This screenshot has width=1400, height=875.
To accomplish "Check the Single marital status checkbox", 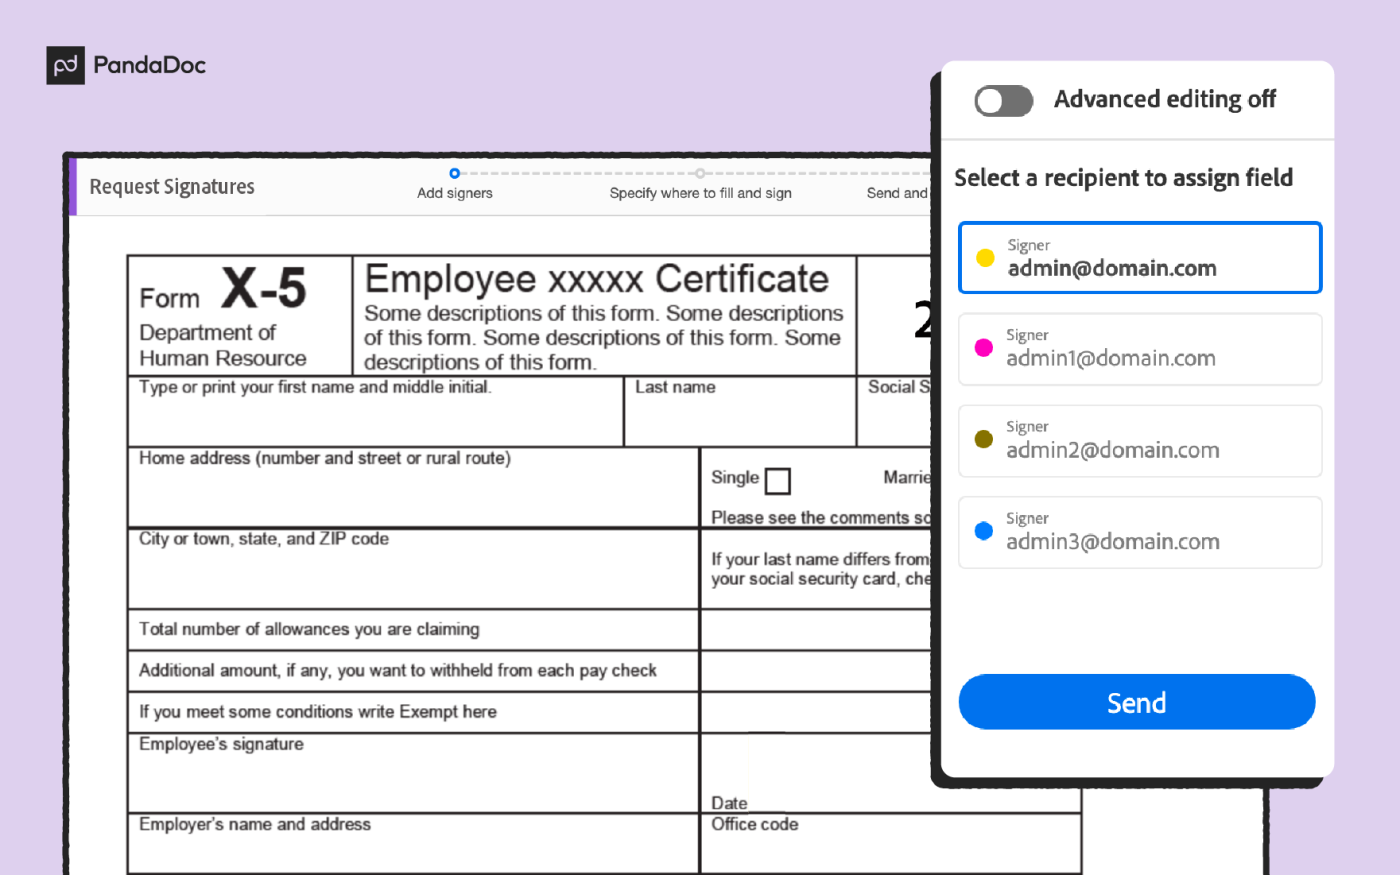I will click(x=778, y=481).
